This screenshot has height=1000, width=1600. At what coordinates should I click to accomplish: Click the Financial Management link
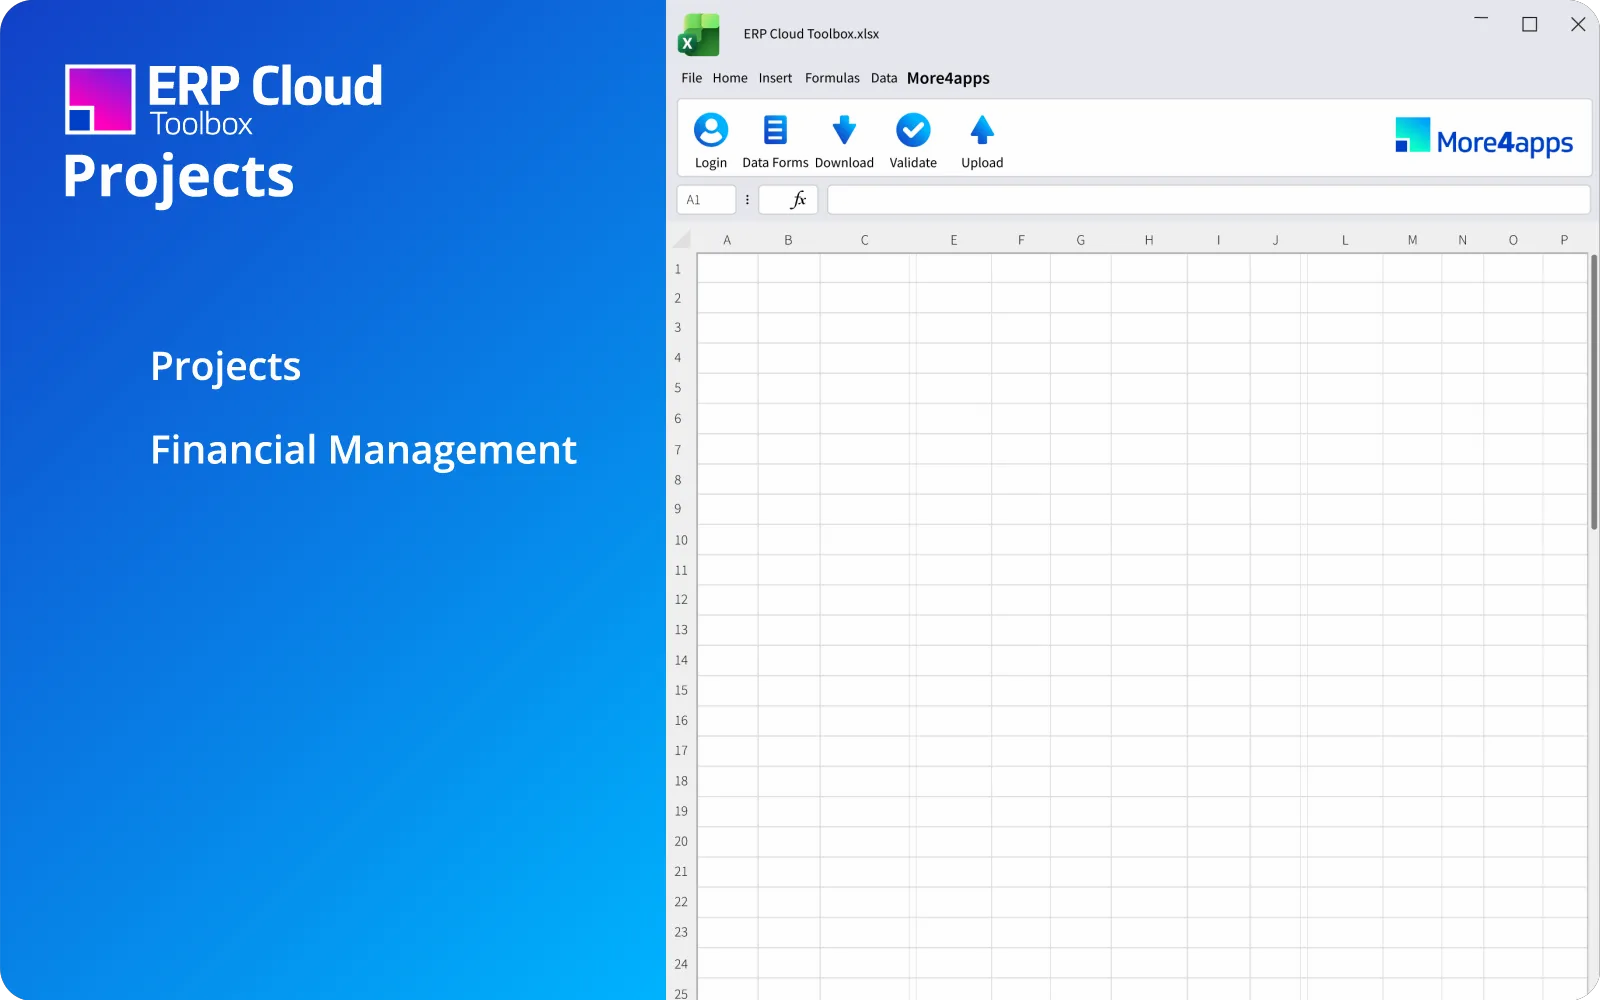pos(364,450)
